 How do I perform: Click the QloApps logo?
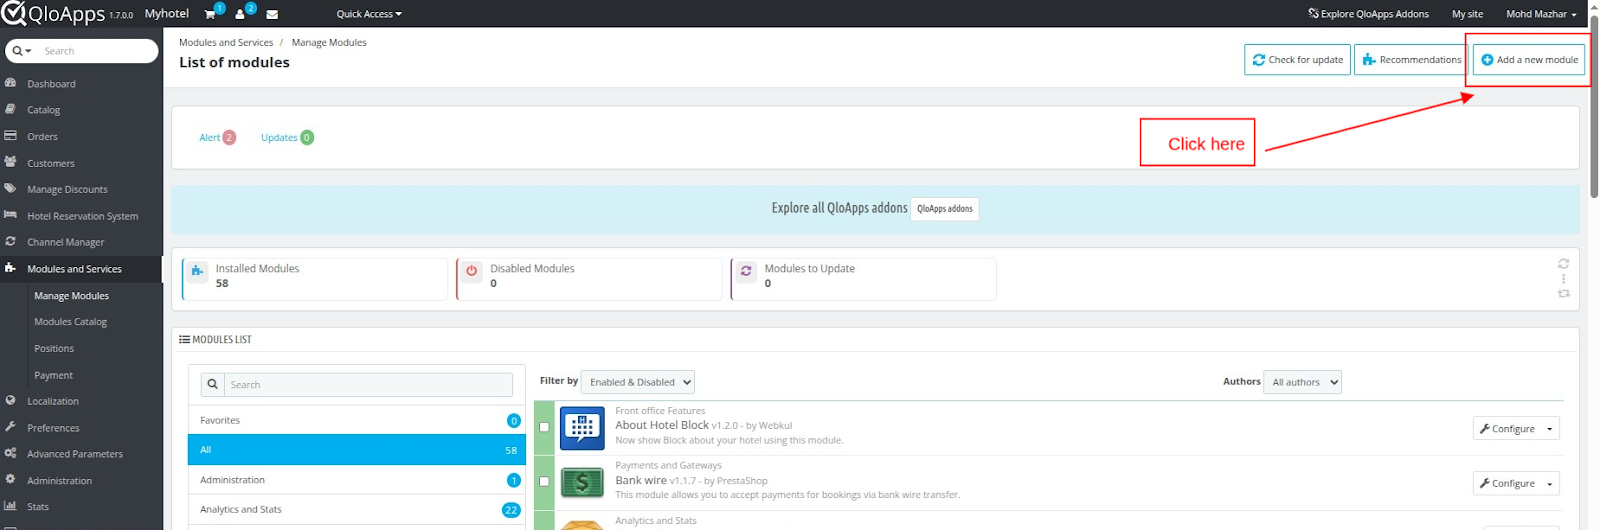[54, 14]
